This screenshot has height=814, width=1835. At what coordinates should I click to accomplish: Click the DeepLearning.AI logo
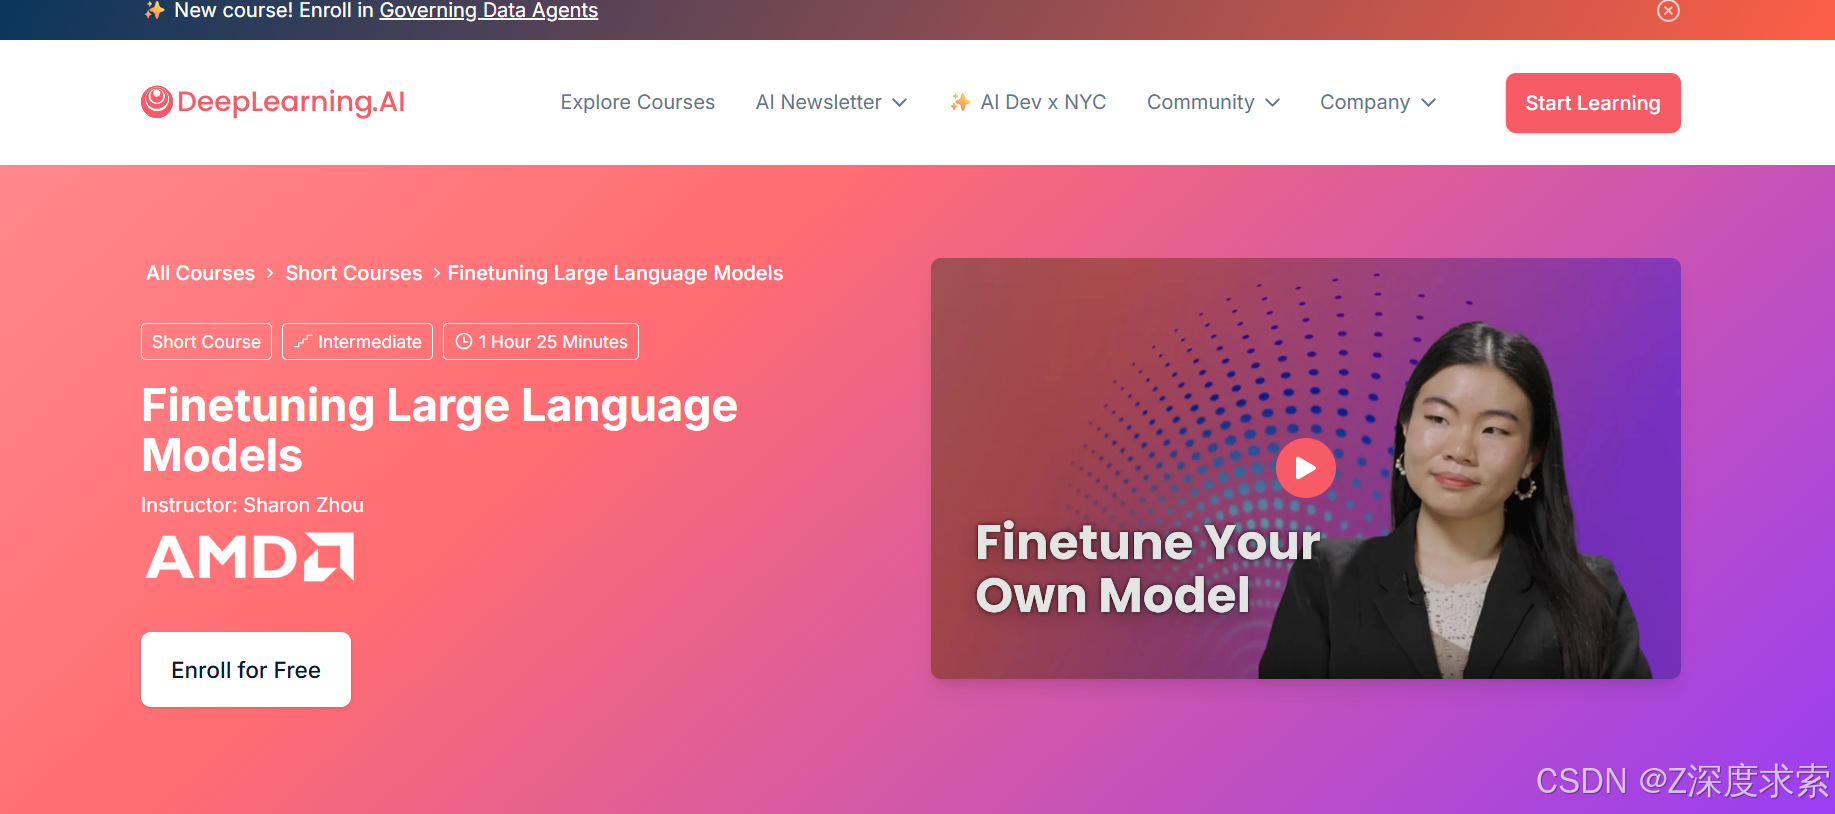tap(273, 102)
